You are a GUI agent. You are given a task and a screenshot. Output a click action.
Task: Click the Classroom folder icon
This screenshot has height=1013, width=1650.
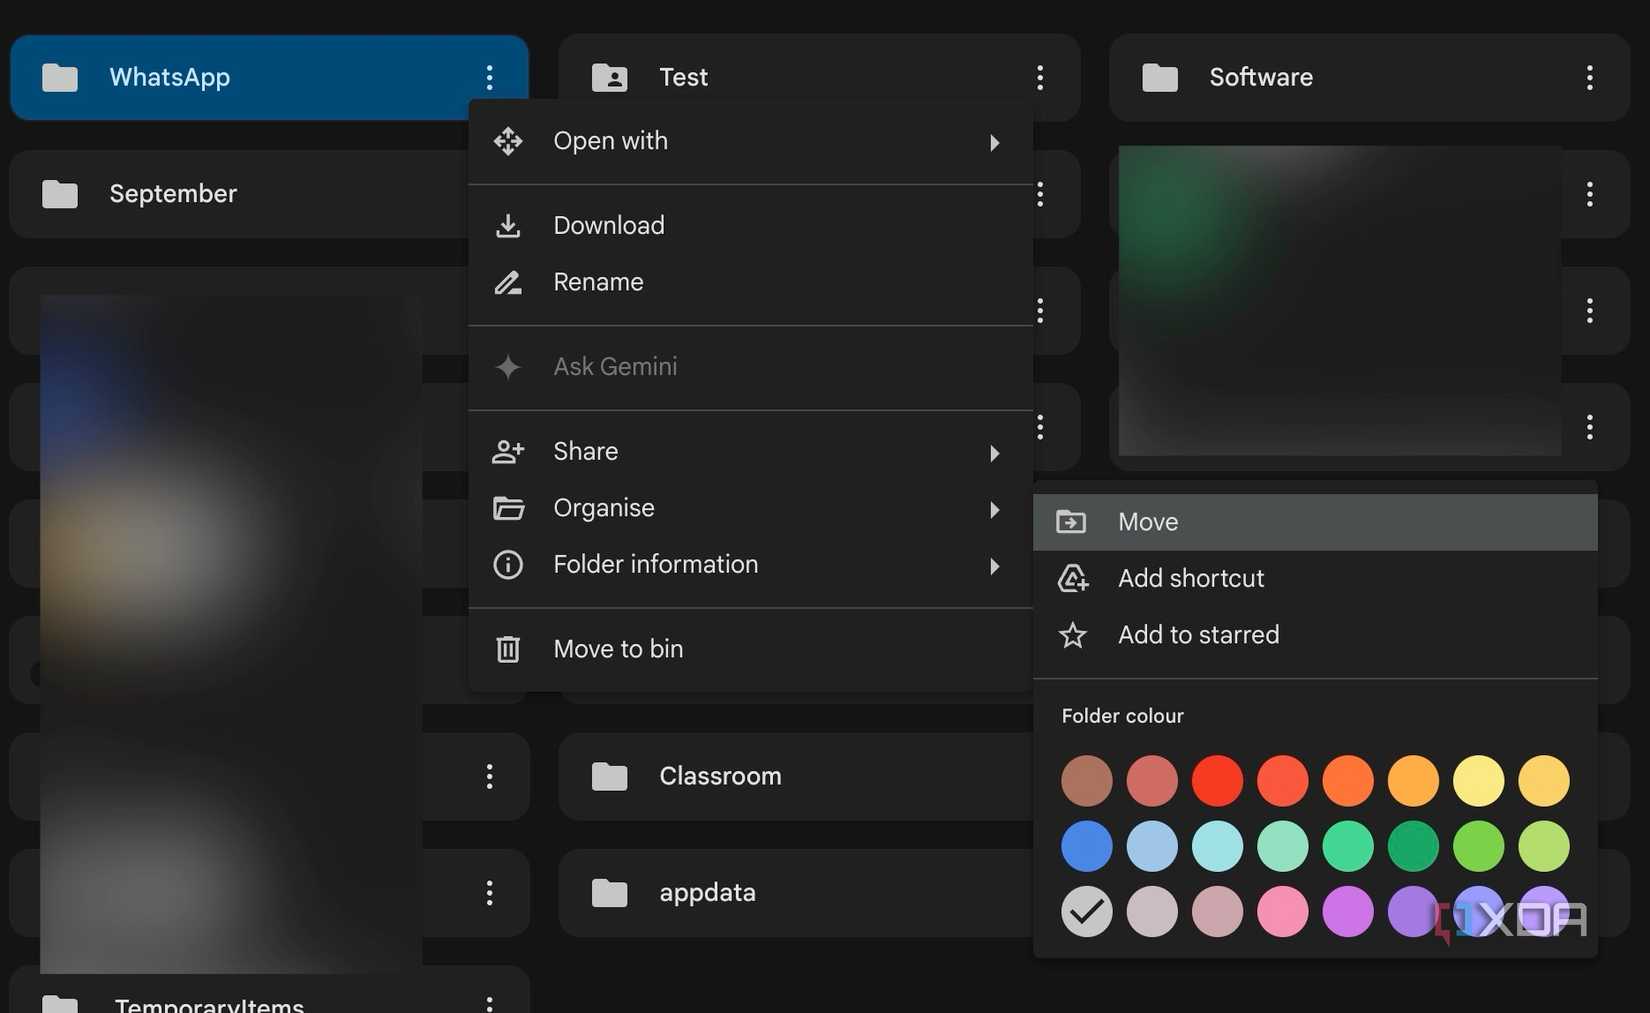609,776
